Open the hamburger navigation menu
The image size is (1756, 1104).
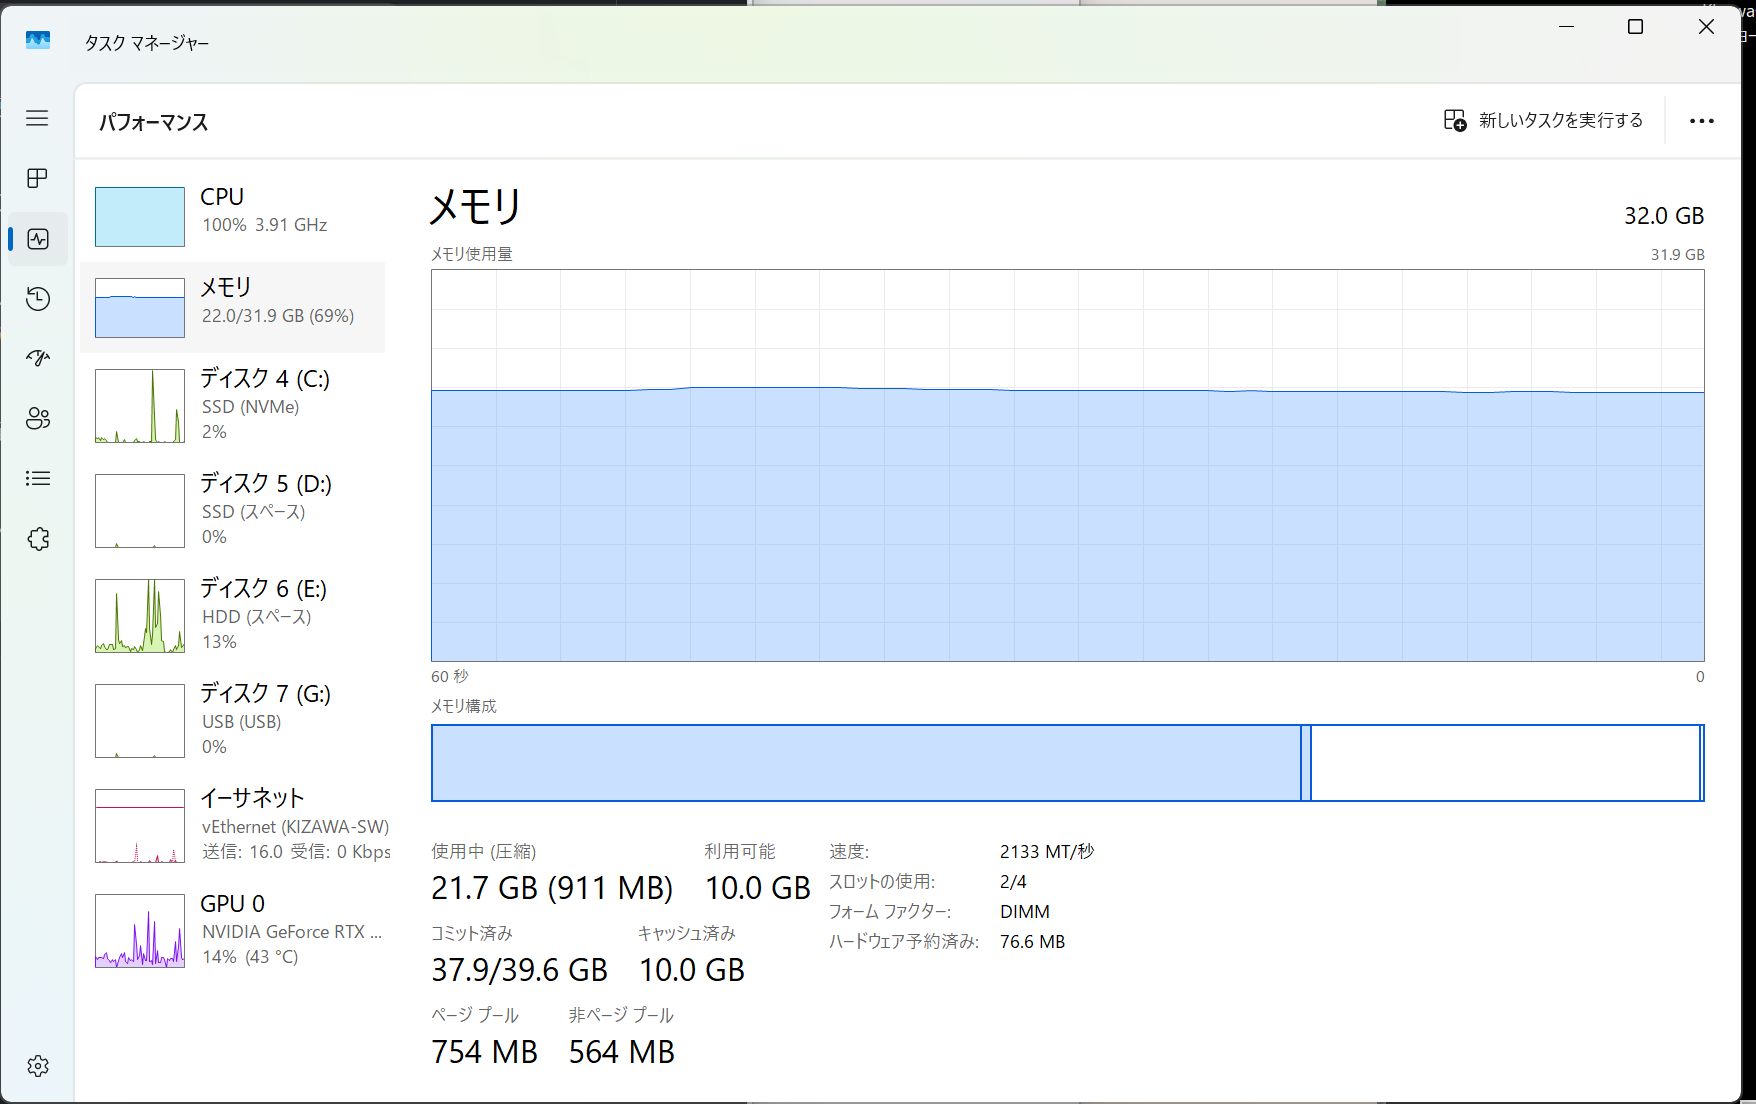click(37, 118)
